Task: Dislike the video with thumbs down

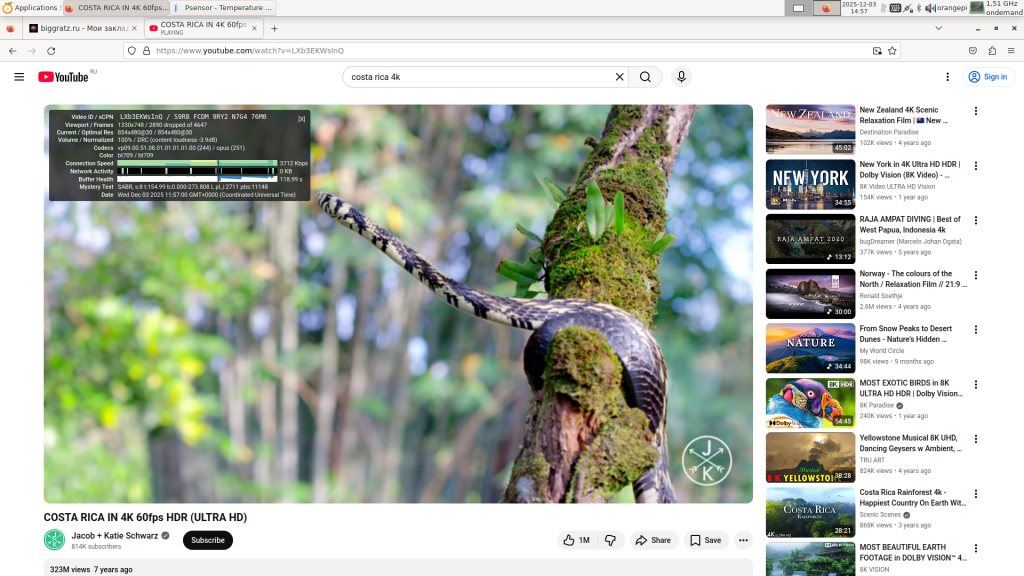Action: pos(610,540)
